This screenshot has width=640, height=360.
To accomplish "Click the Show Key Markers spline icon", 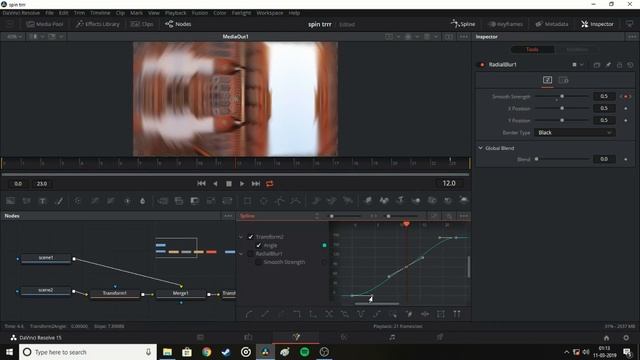I will pos(457,314).
